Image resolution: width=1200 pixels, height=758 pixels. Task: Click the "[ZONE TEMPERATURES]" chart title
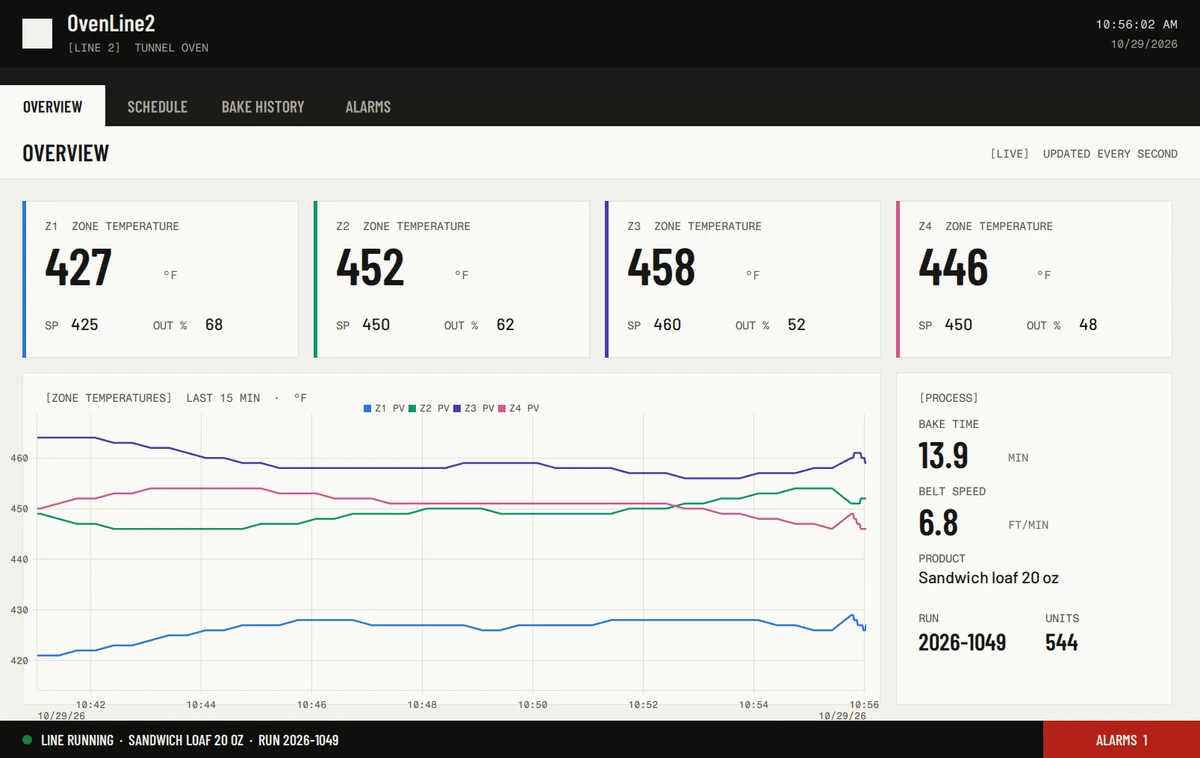109,398
